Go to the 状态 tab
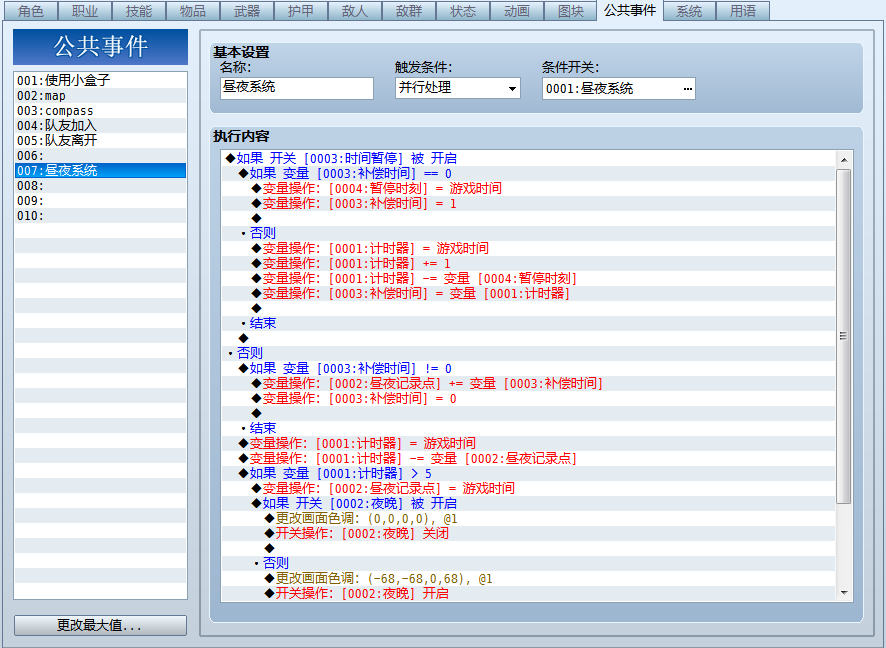This screenshot has width=886, height=648. coord(463,11)
